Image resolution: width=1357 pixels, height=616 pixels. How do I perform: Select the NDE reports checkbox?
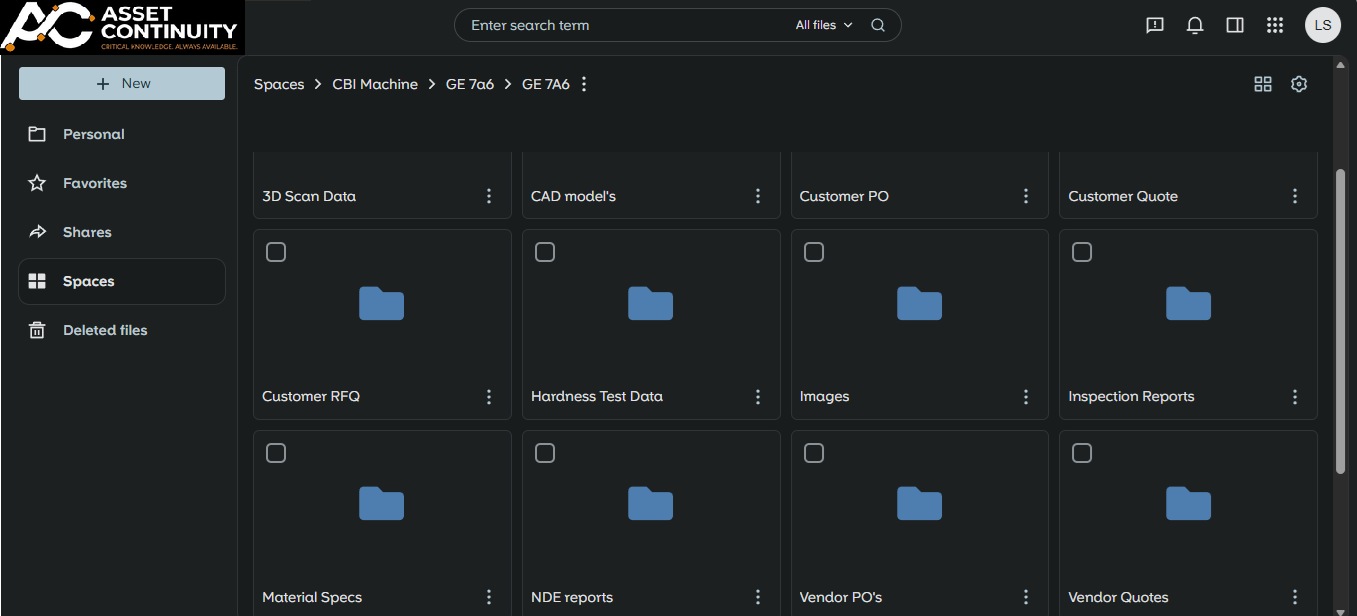(x=545, y=453)
